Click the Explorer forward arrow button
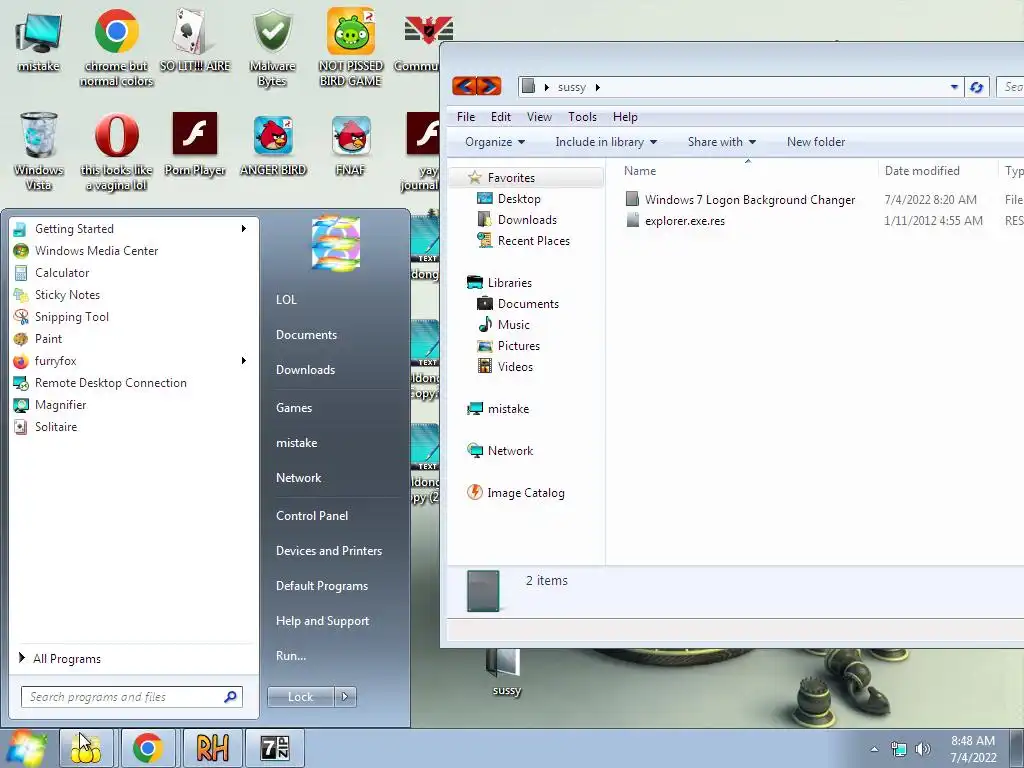 (x=489, y=86)
